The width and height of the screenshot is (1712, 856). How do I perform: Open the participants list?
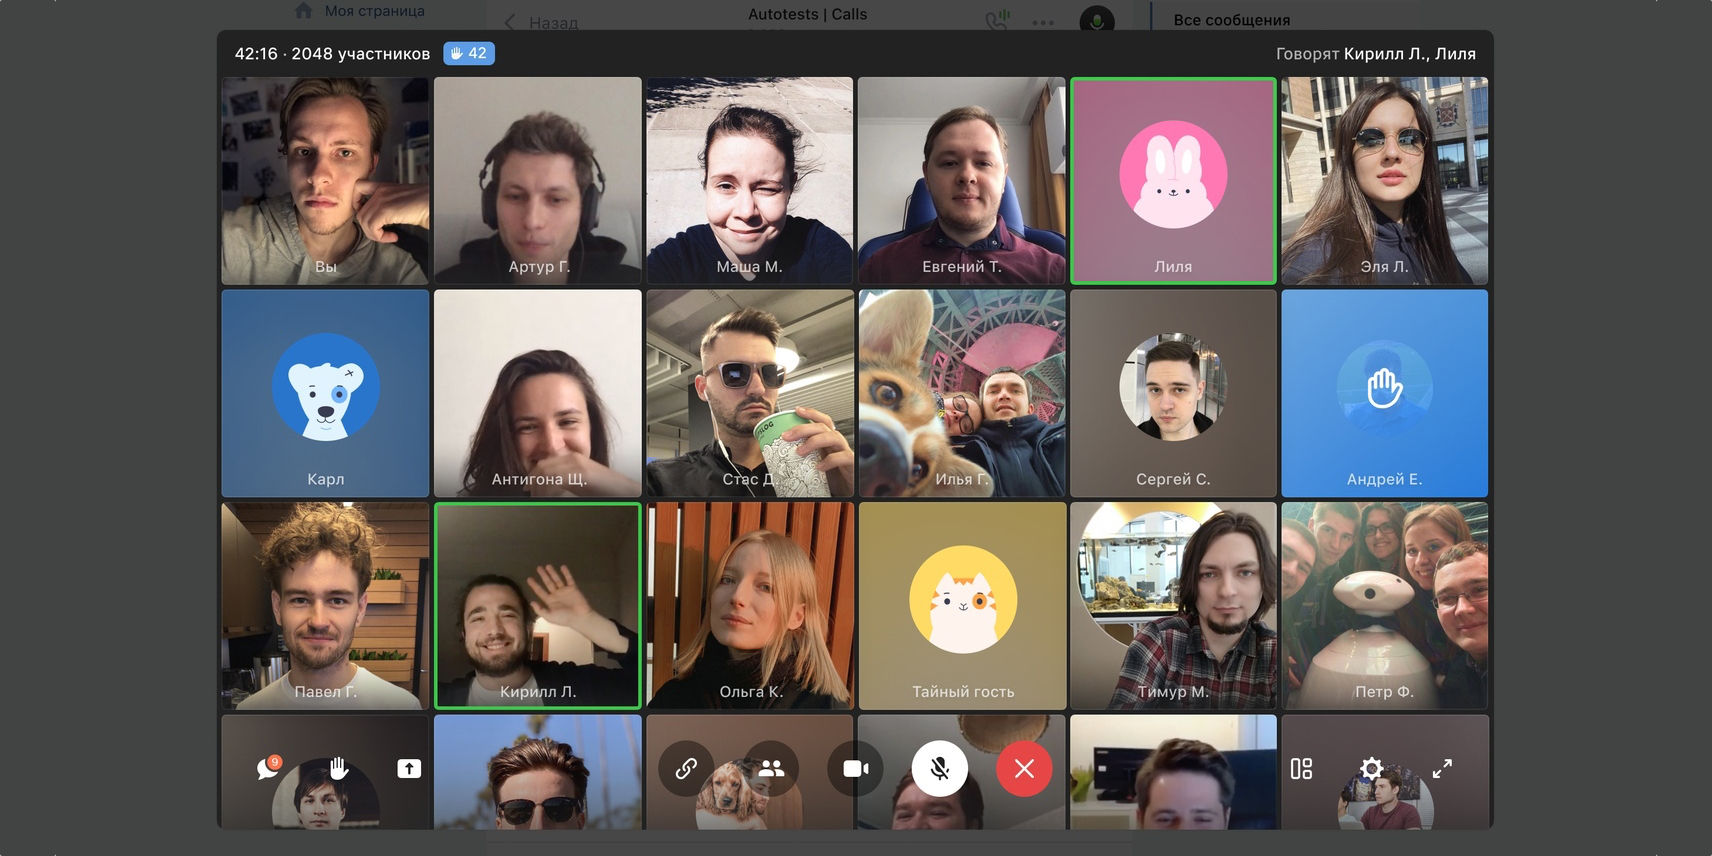click(x=771, y=768)
